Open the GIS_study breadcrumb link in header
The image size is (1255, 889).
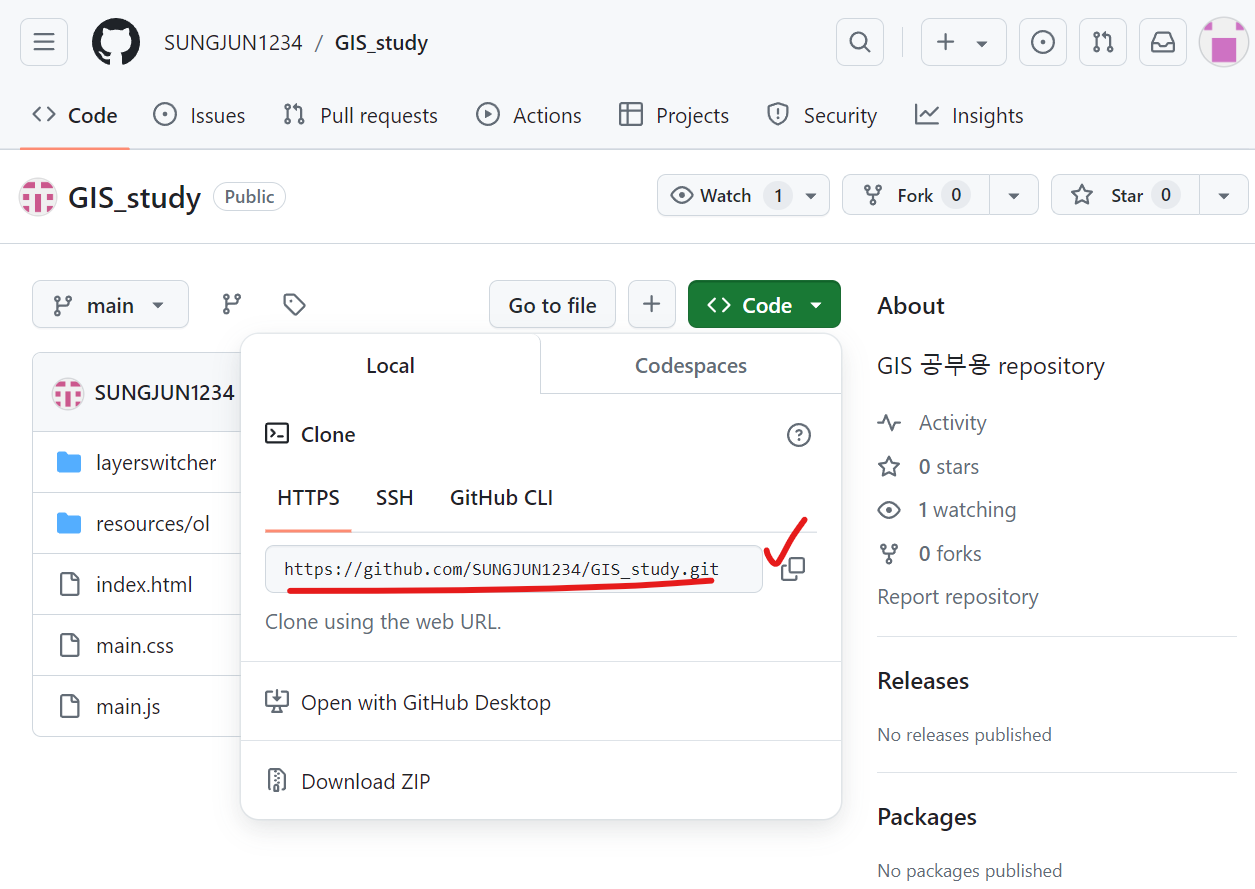pos(381,42)
